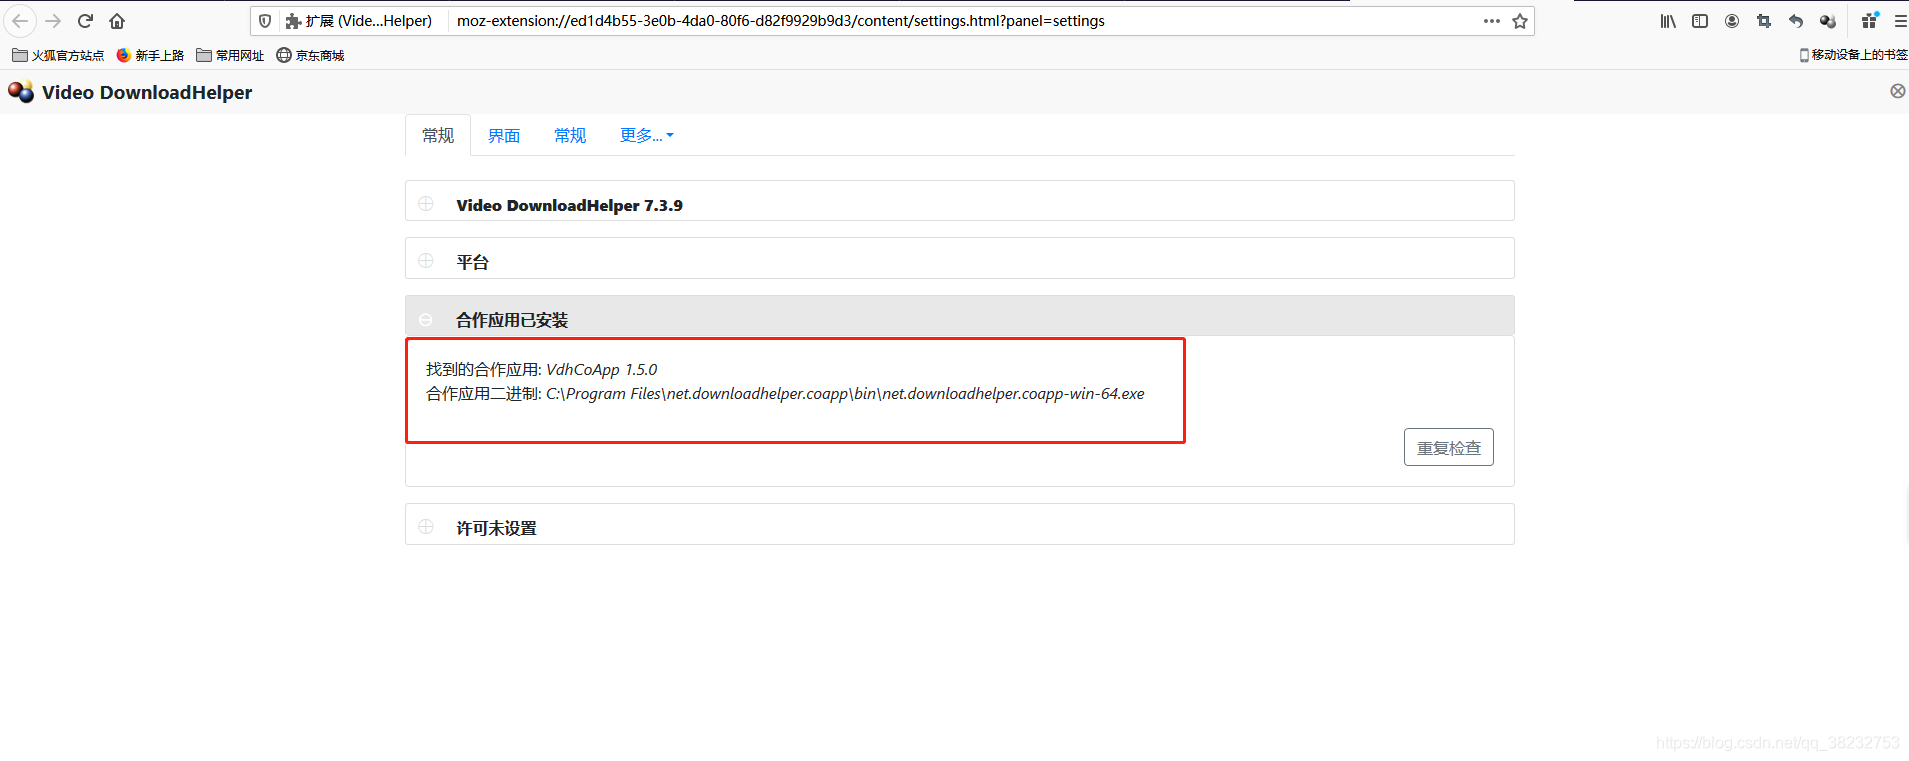The height and width of the screenshot is (761, 1909).
Task: Click the tracking protection shield icon
Action: tap(265, 21)
